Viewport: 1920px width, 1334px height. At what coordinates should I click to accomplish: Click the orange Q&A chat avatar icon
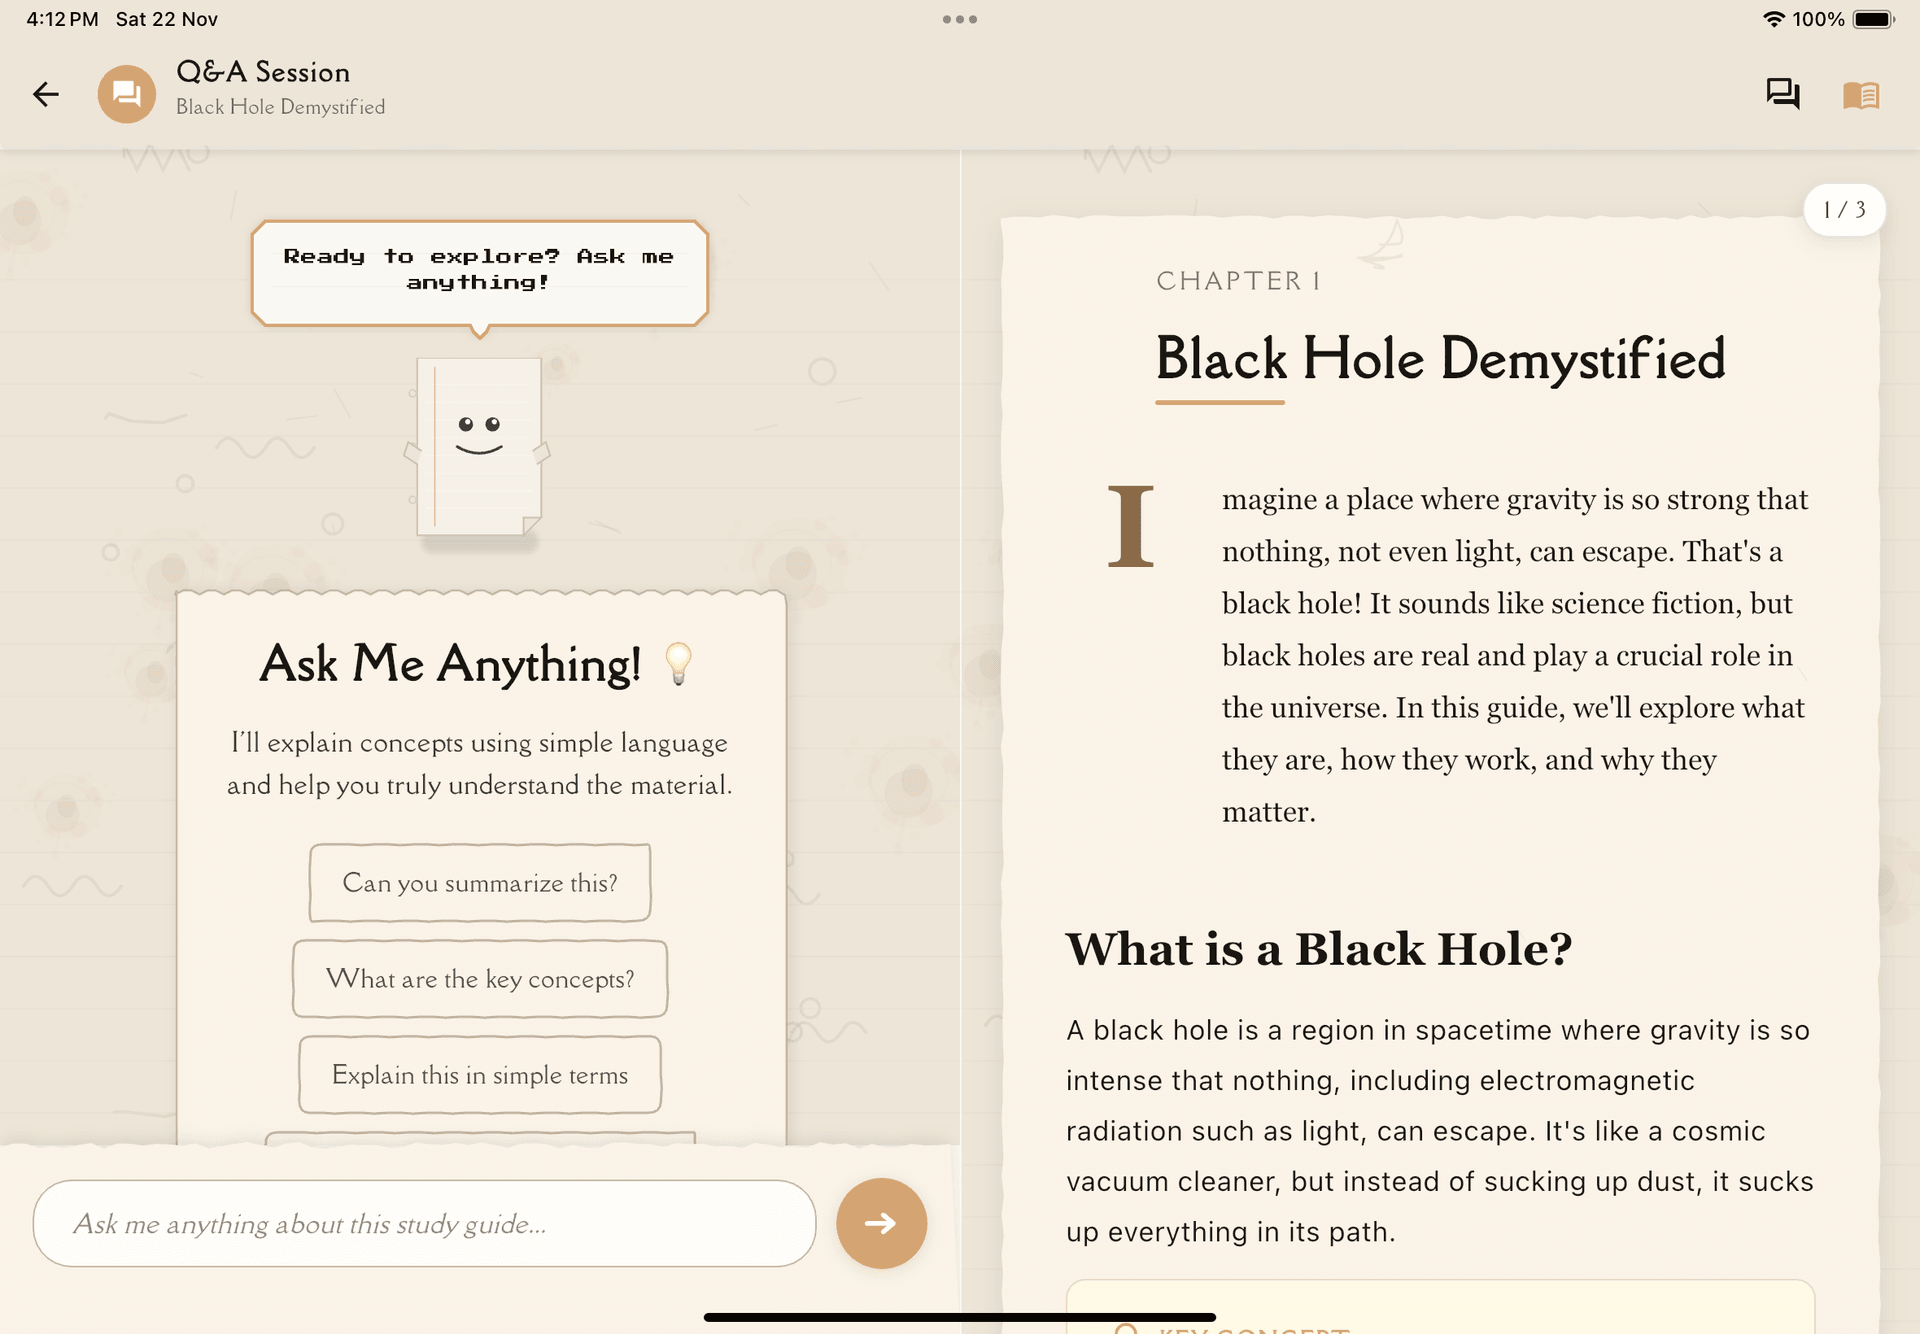point(126,94)
